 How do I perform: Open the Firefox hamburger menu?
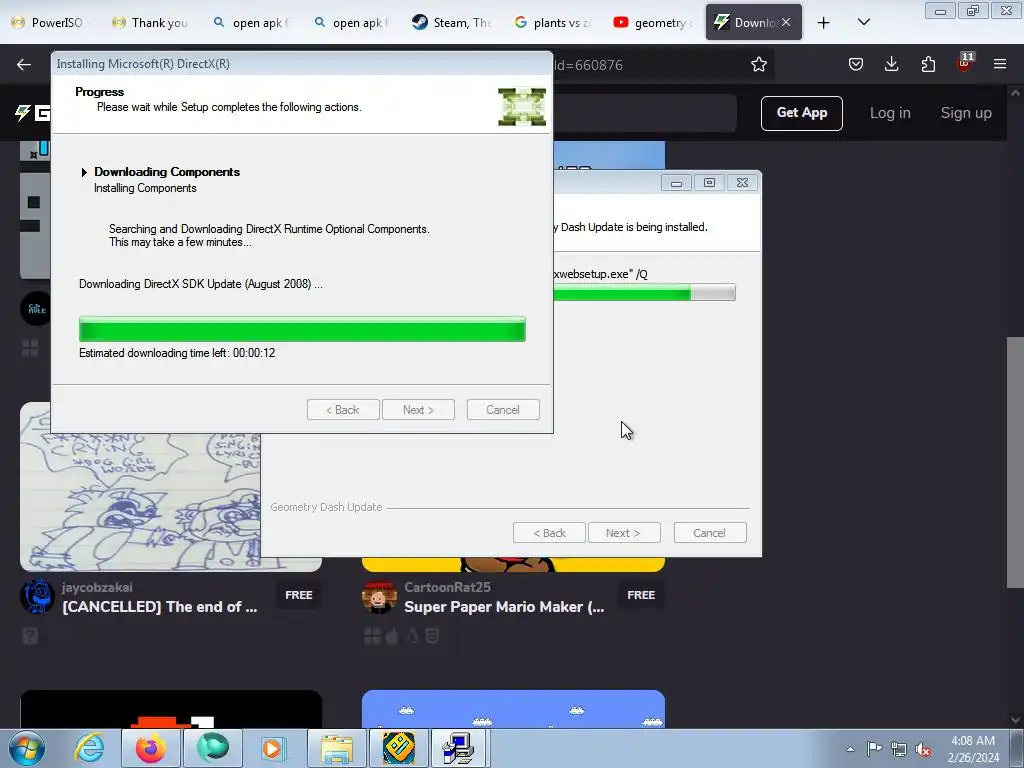pyautogui.click(x=1000, y=64)
